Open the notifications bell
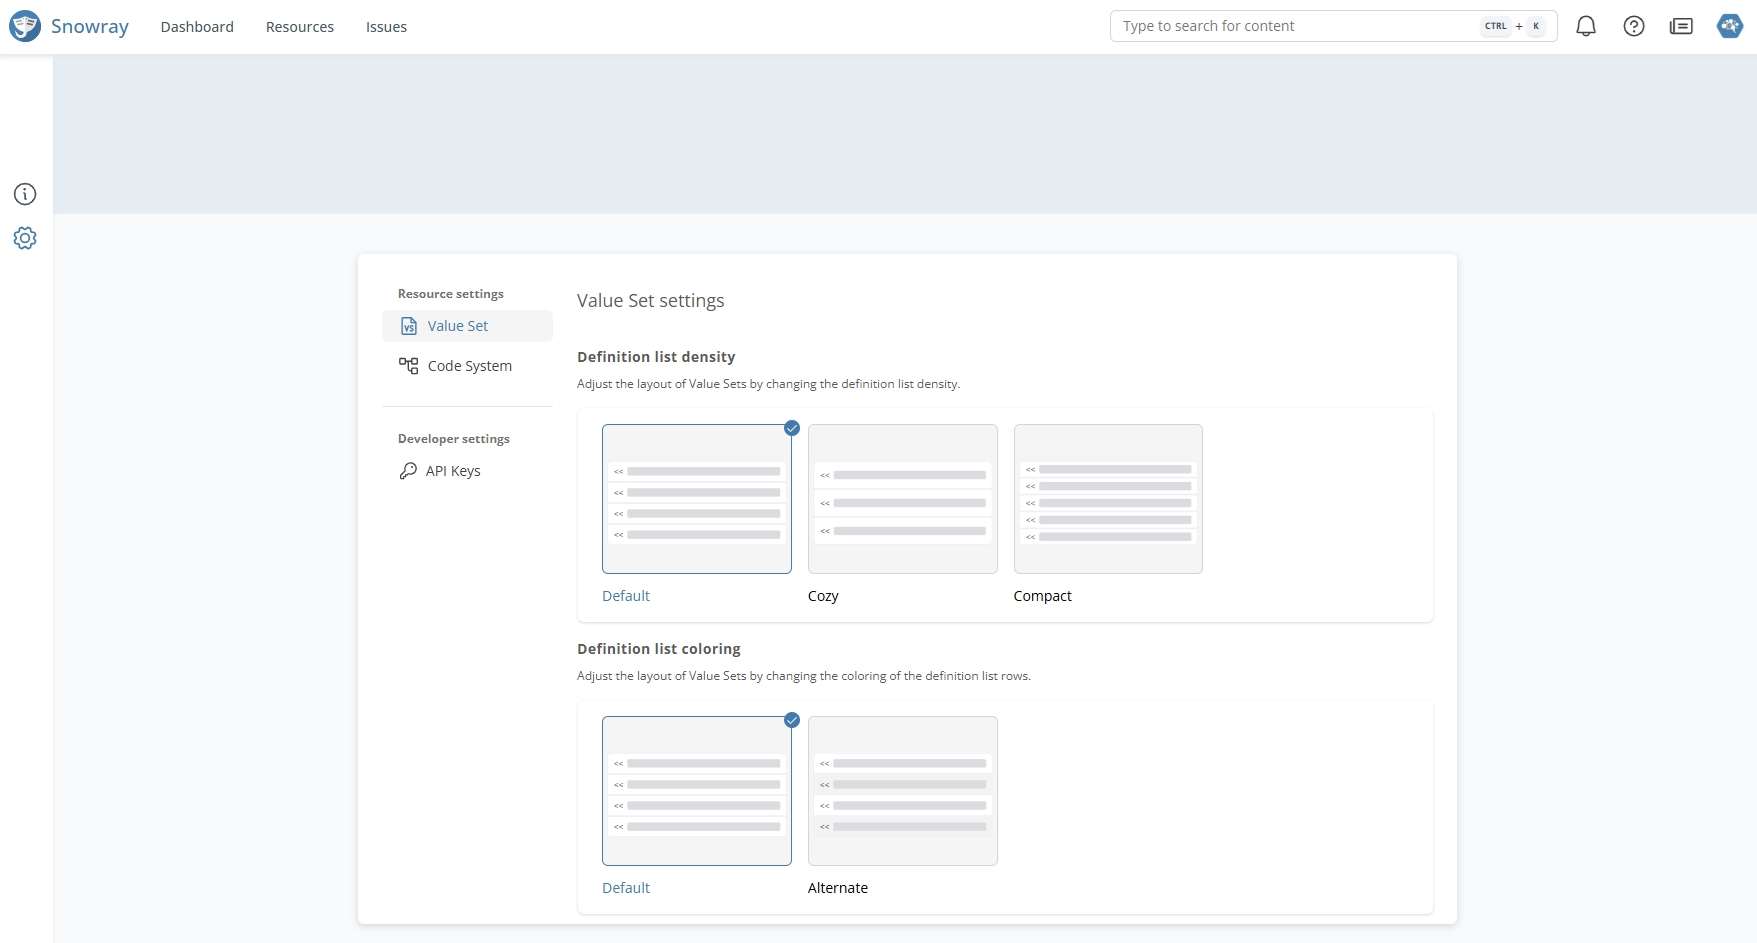The image size is (1757, 943). click(x=1585, y=27)
